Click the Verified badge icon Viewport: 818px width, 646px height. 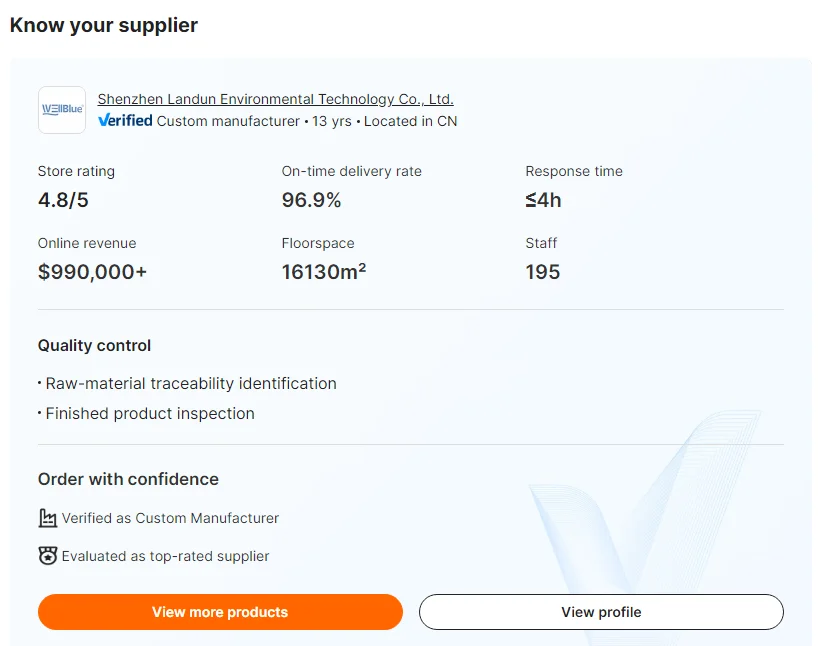click(x=125, y=121)
